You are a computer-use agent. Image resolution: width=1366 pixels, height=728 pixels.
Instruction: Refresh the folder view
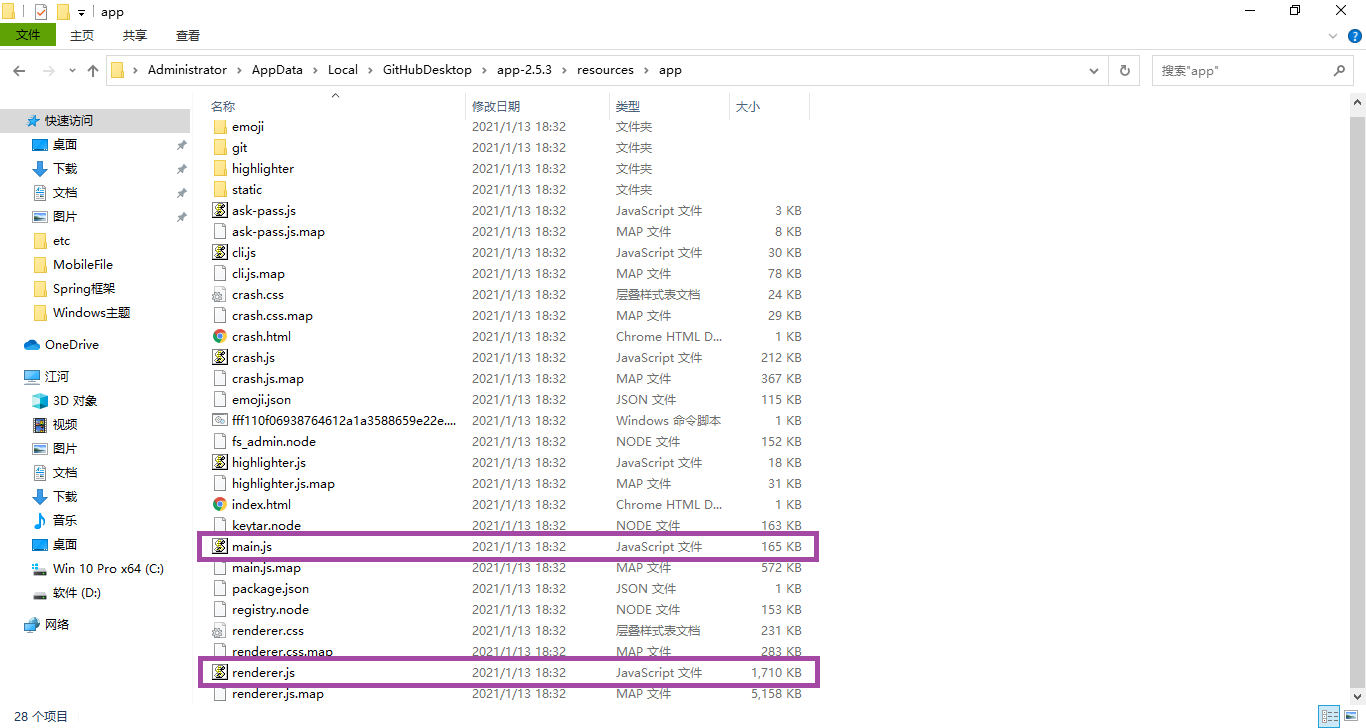tap(1124, 70)
